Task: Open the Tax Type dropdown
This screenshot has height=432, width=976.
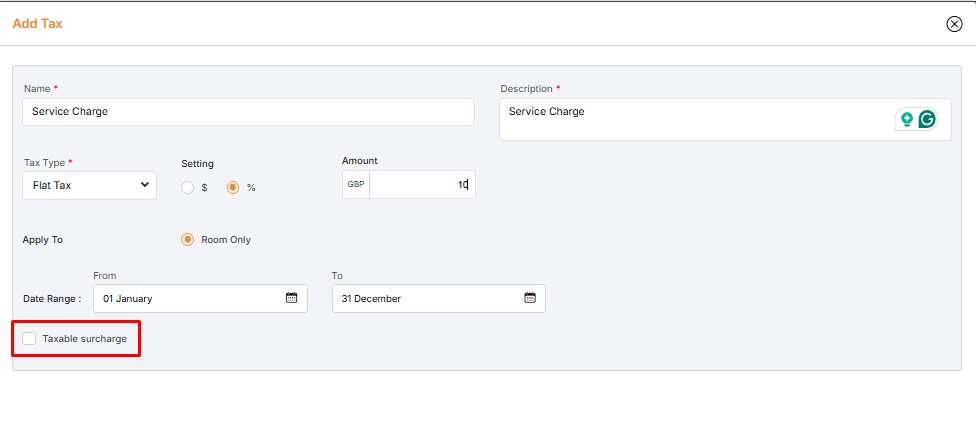Action: (x=89, y=185)
